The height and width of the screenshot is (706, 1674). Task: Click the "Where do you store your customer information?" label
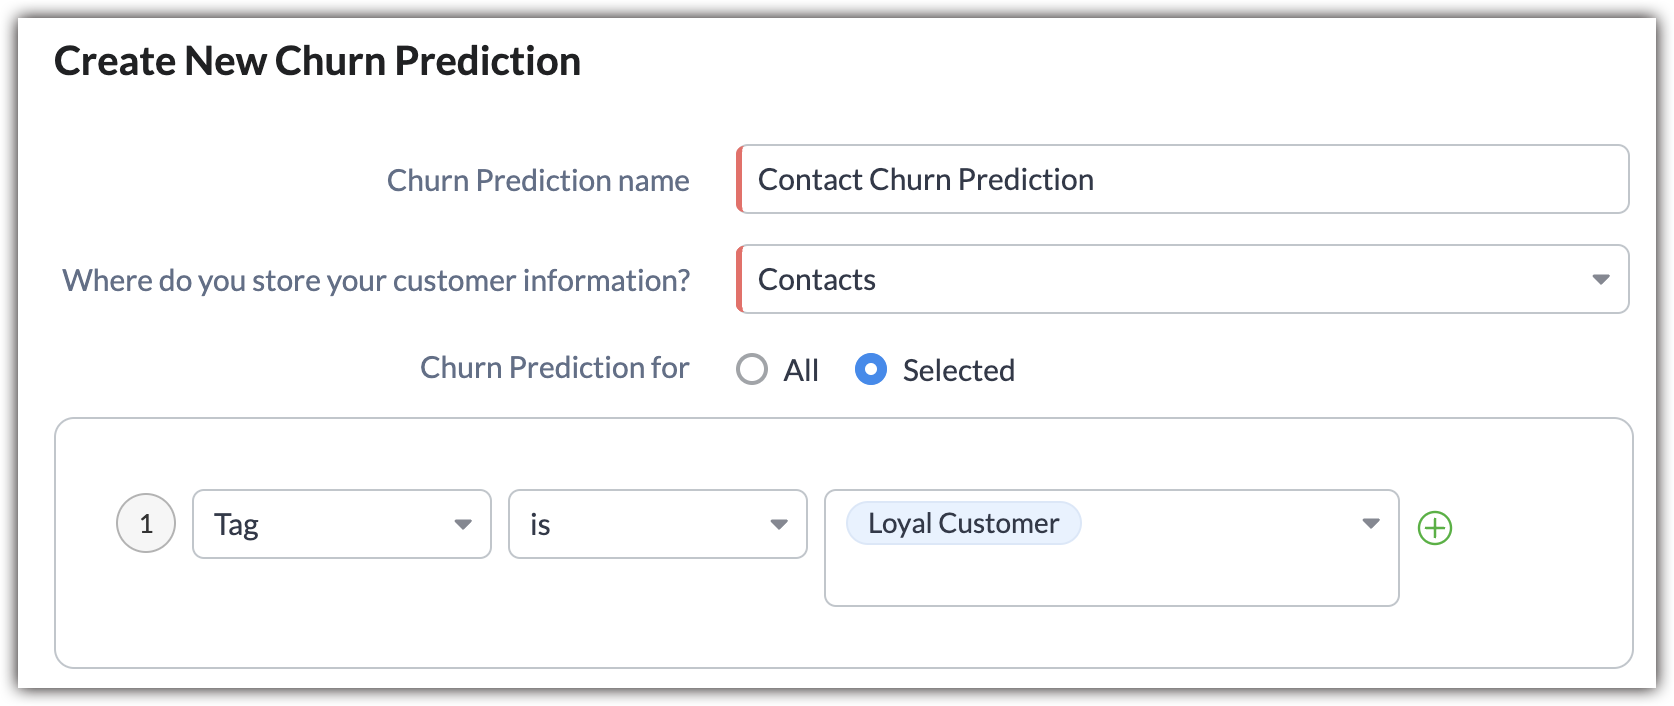(376, 281)
